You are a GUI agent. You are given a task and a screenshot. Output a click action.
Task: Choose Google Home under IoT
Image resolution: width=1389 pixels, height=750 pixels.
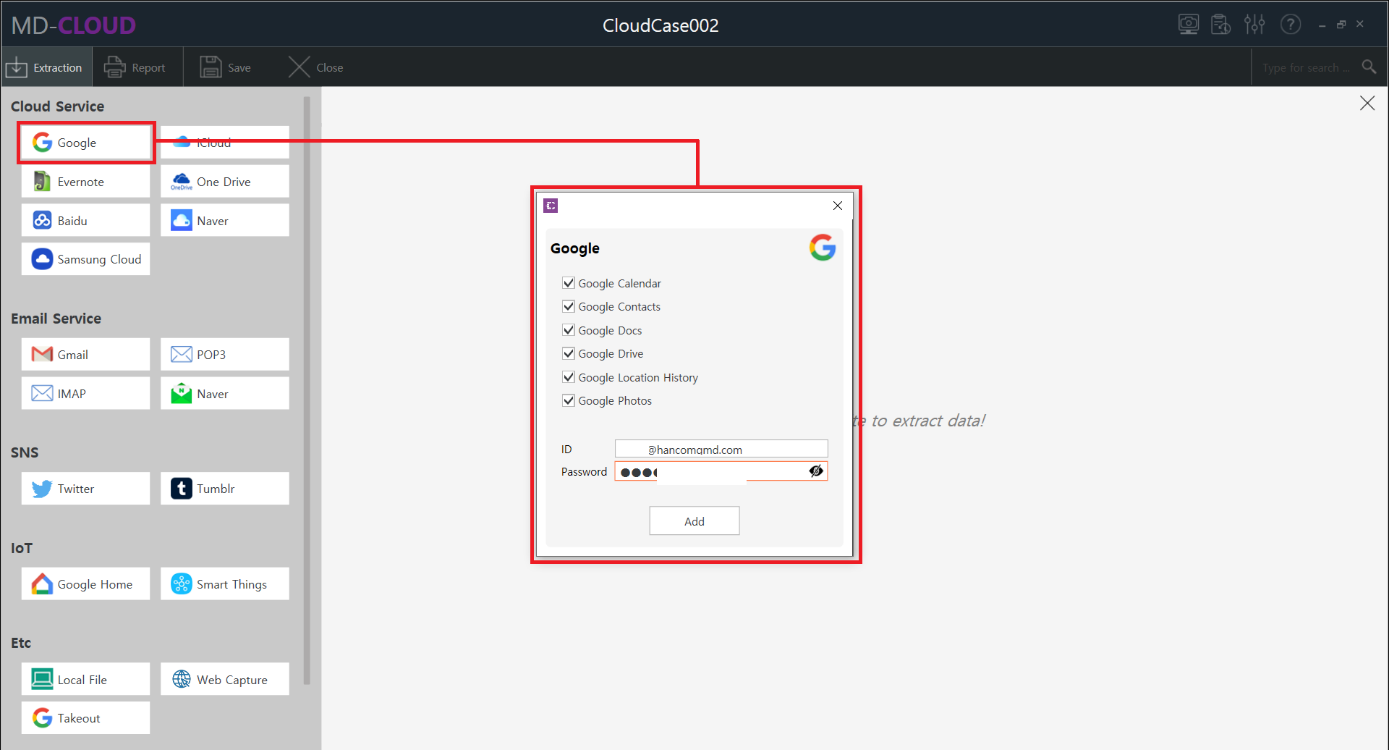click(86, 584)
